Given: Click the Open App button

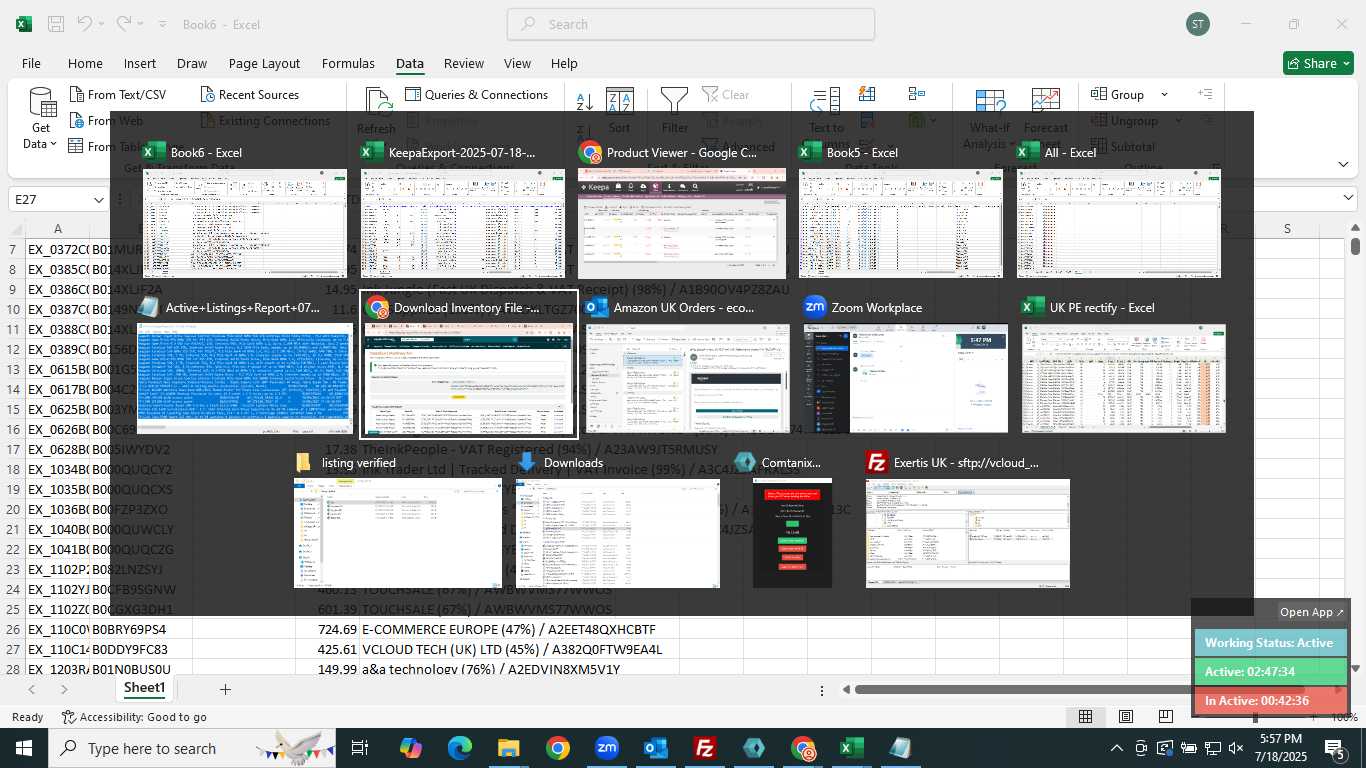Looking at the screenshot, I should (x=1312, y=612).
